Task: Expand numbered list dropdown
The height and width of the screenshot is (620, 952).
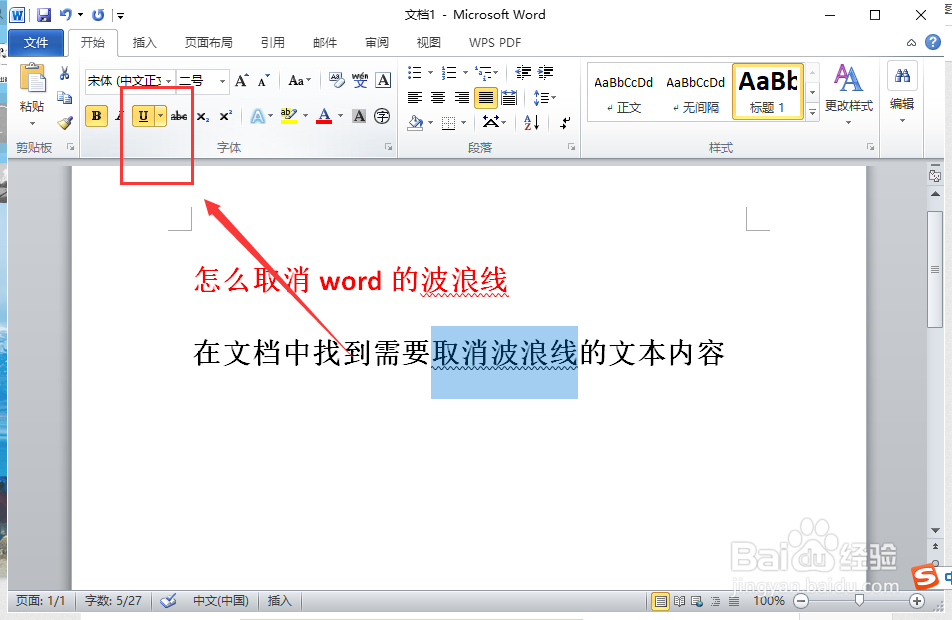Action: click(x=466, y=73)
